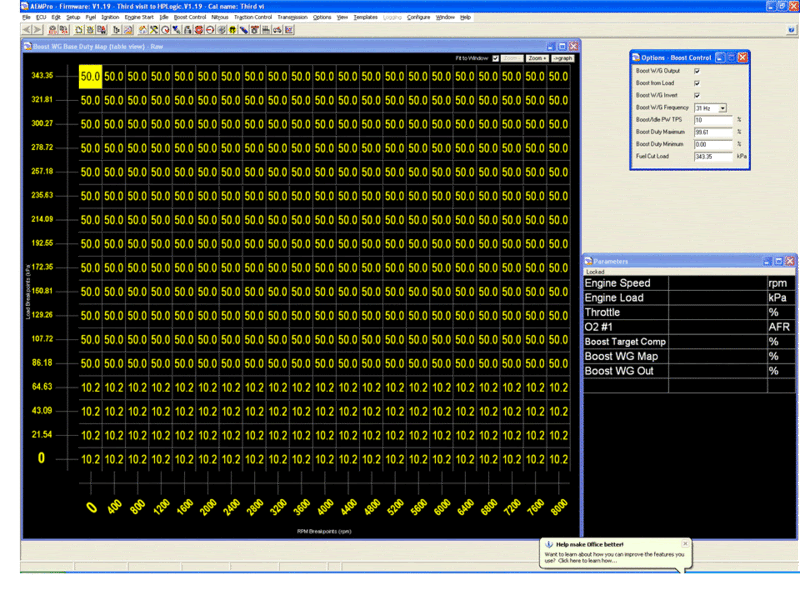The height and width of the screenshot is (600, 800).
Task: Click the Boost/Idle PW TPS input field
Action: 713,120
